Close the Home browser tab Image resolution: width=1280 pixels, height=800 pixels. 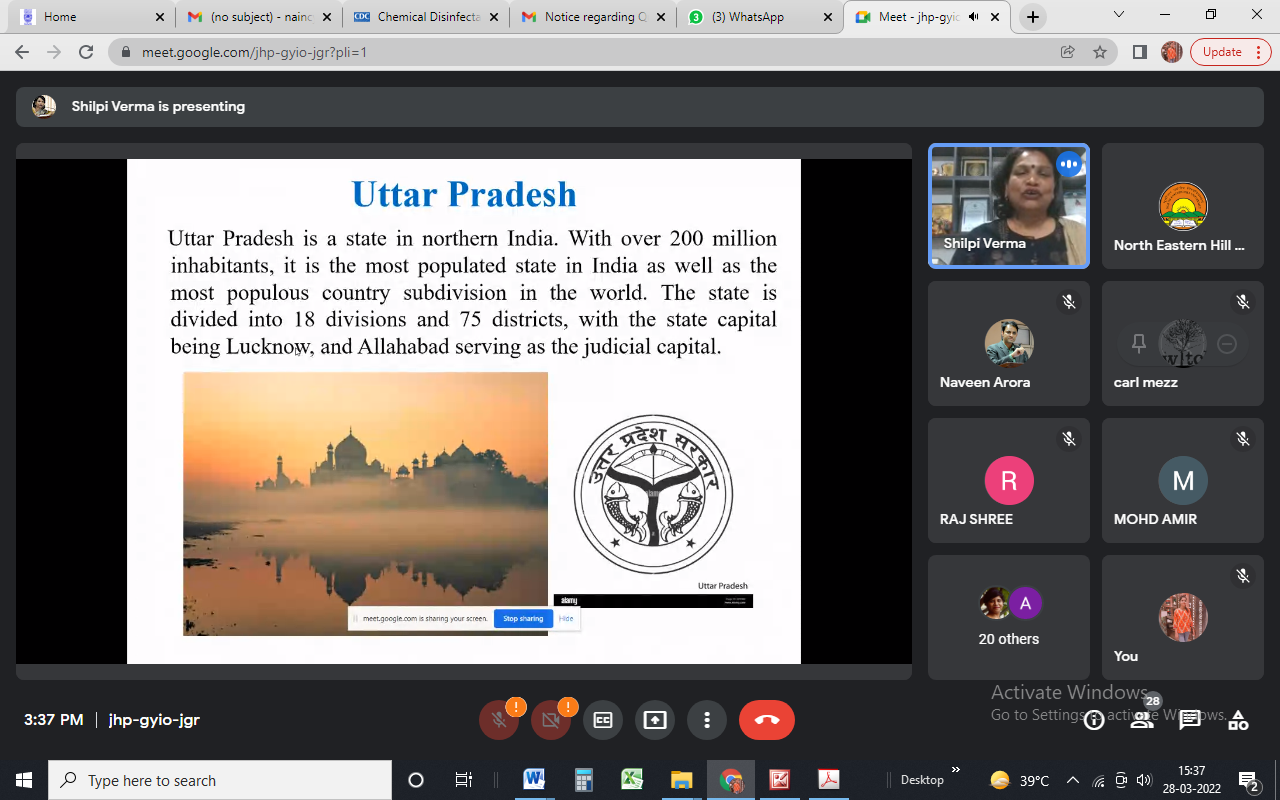click(x=159, y=17)
